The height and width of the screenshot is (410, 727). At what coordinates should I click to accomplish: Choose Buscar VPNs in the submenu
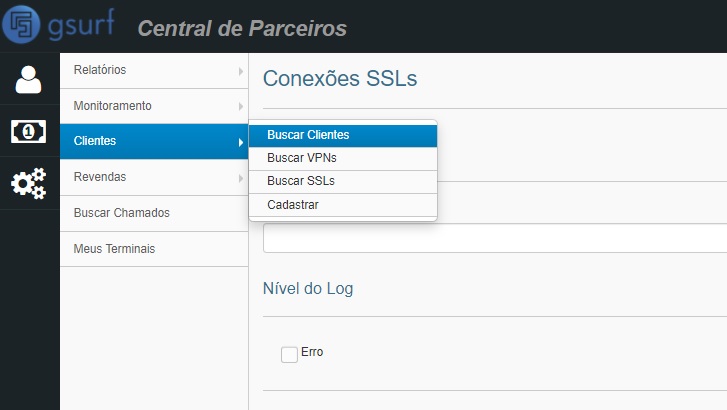(x=301, y=158)
